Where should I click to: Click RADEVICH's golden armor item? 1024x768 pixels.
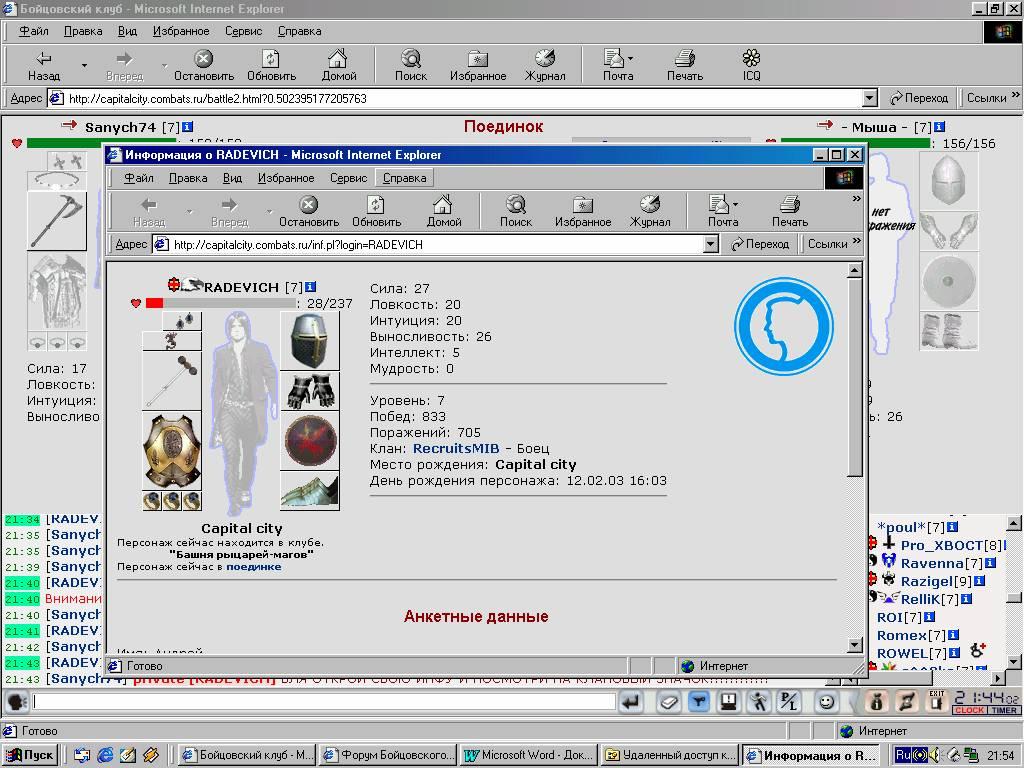[x=172, y=451]
